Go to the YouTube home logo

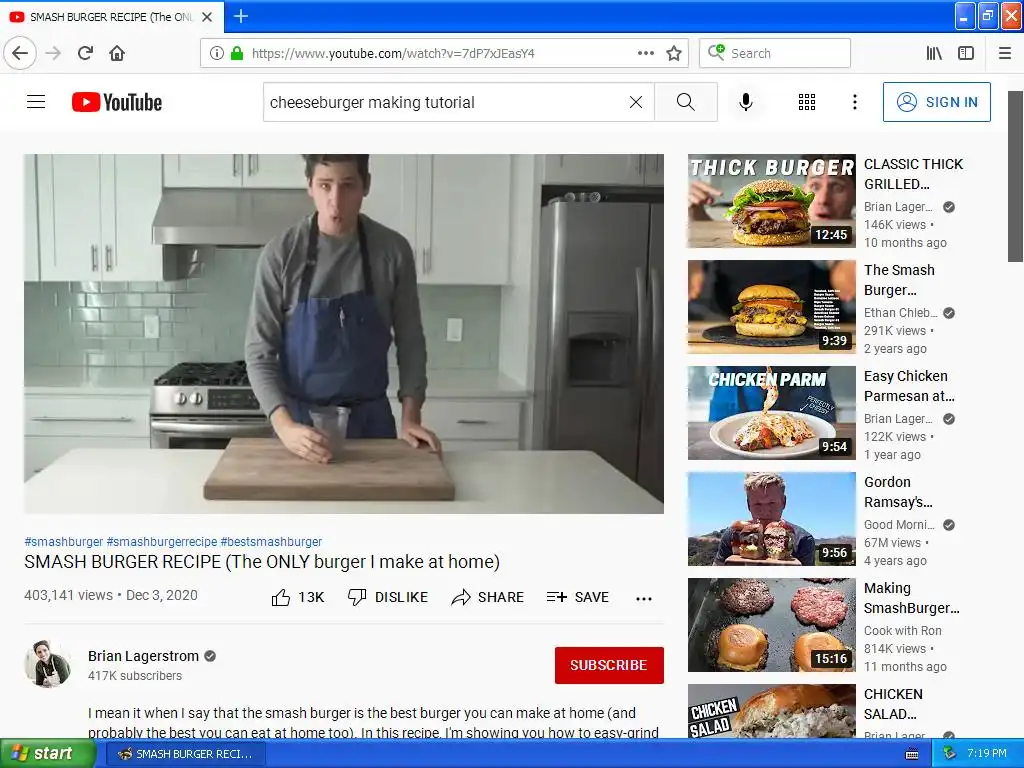(117, 102)
